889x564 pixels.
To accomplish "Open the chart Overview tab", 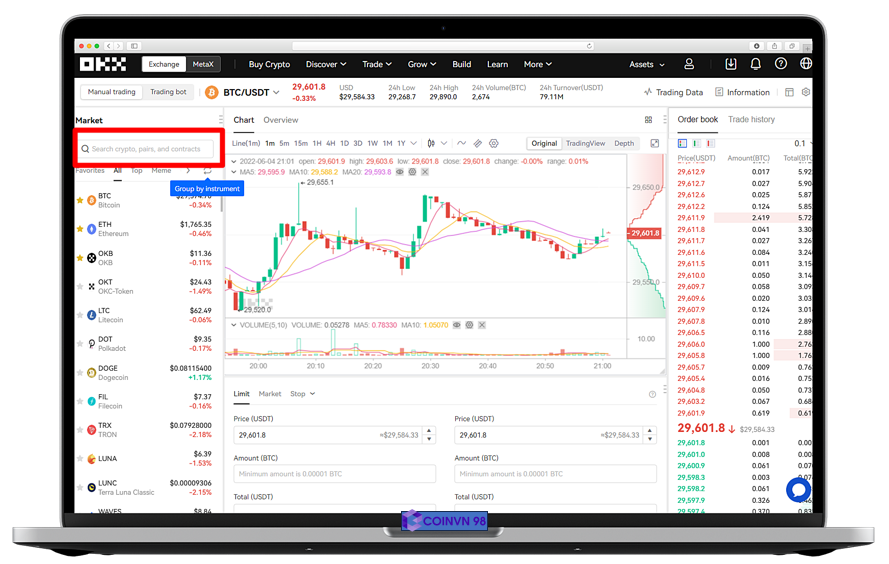I will pos(281,120).
